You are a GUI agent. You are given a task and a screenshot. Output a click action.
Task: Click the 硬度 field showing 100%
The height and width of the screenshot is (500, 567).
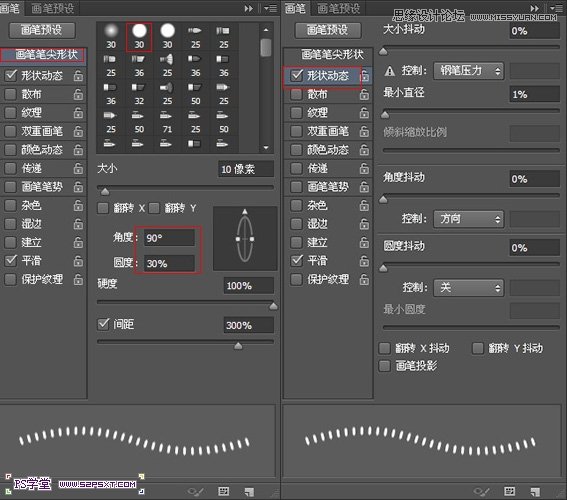point(249,286)
